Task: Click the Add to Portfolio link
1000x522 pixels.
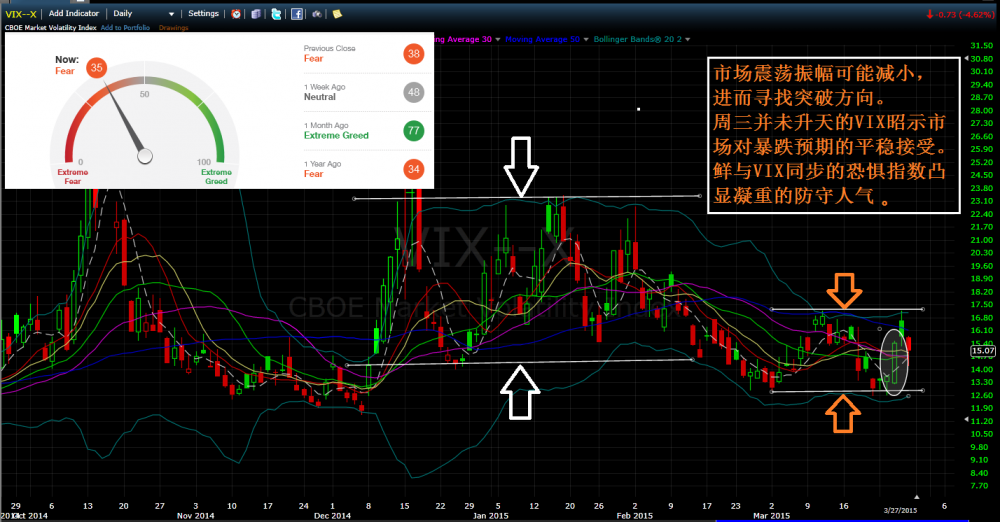Action: coord(124,27)
